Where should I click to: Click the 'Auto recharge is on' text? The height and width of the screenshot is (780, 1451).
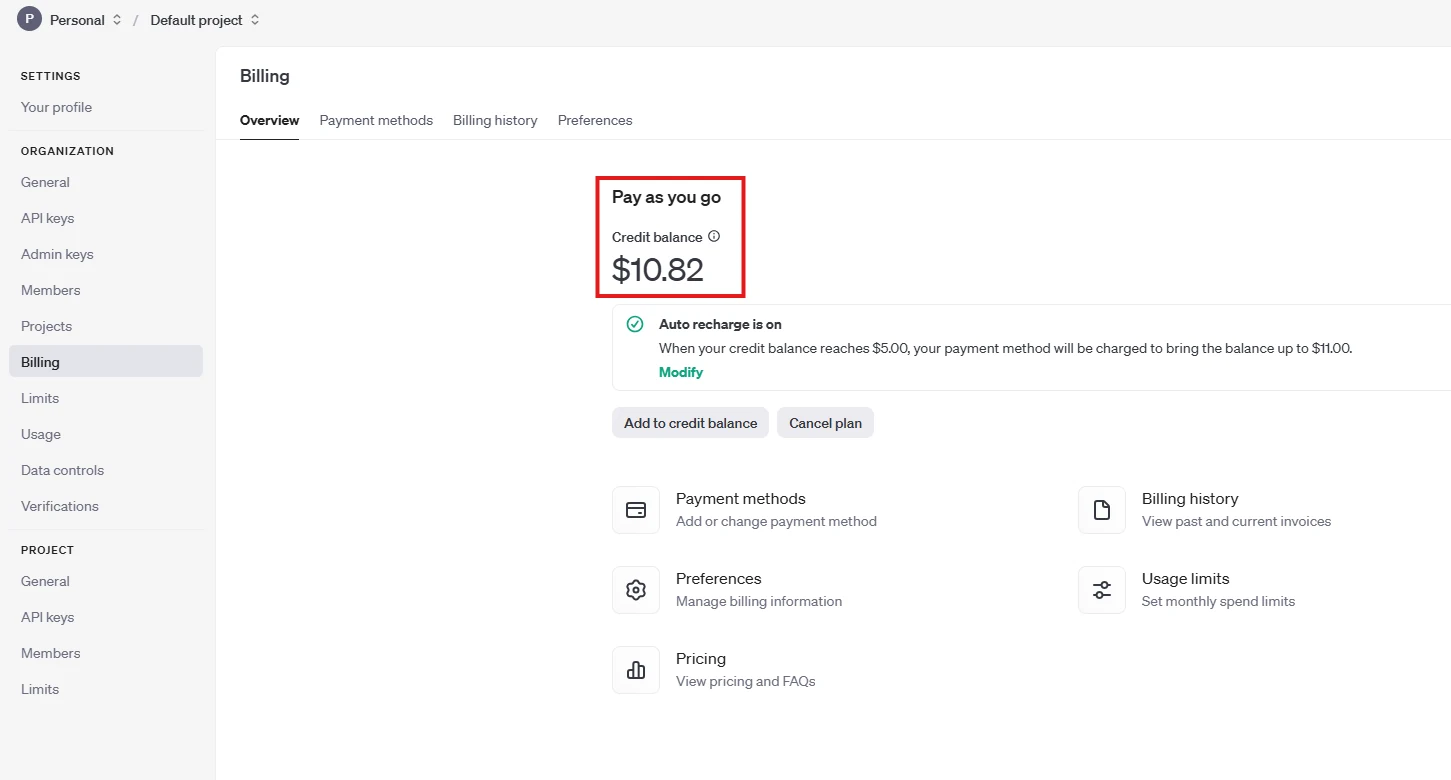point(720,324)
